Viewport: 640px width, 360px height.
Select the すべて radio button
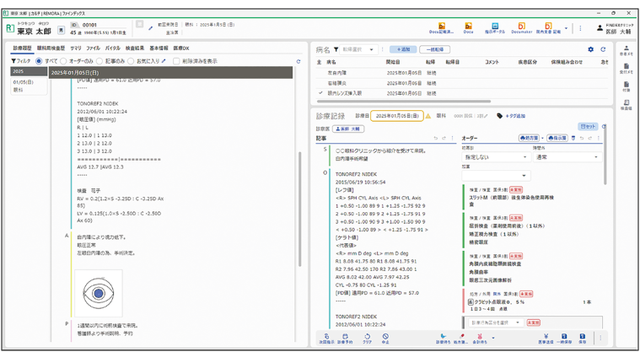(x=39, y=61)
